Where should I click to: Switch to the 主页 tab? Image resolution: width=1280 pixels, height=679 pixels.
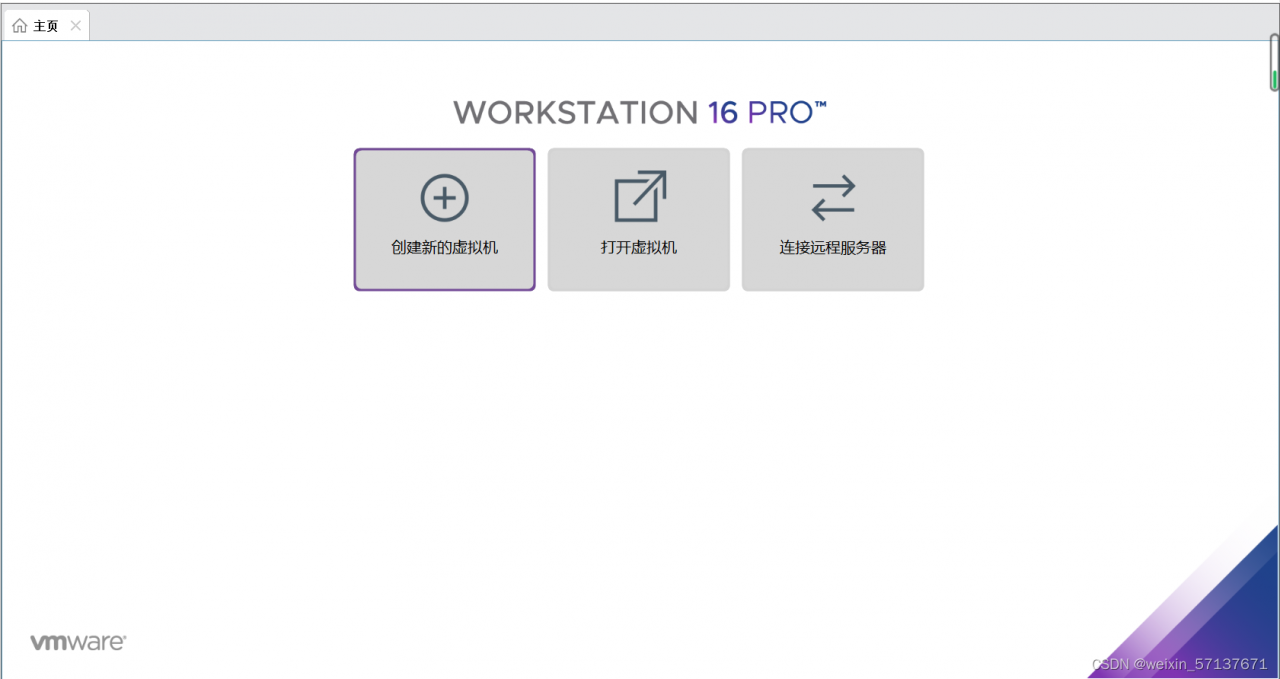[46, 26]
